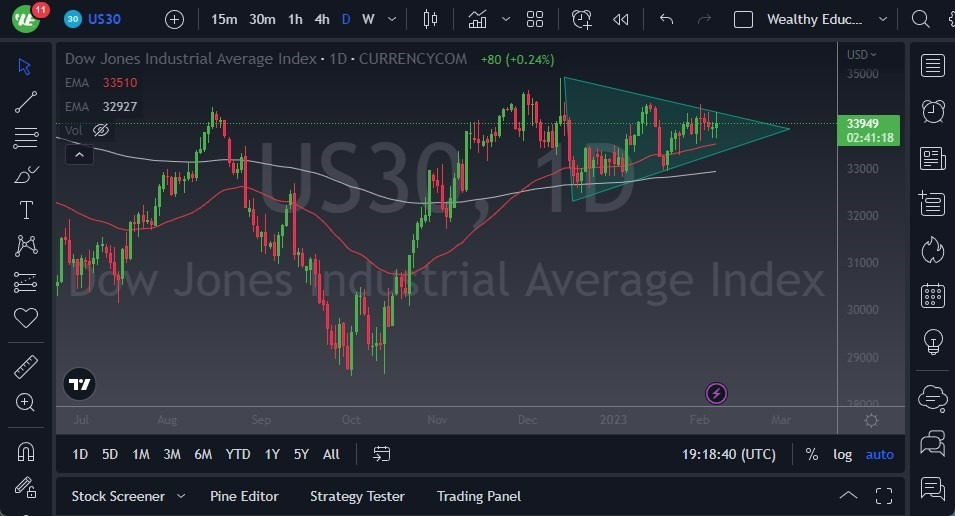Select the trend line drawing tool
The image size is (955, 516).
tap(26, 102)
